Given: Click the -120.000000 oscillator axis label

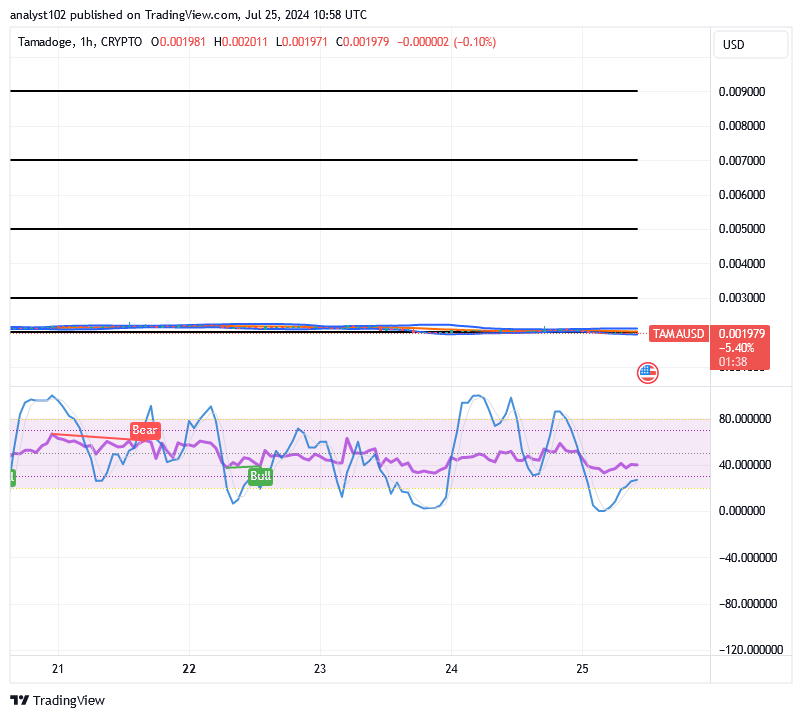Looking at the screenshot, I should (751, 649).
